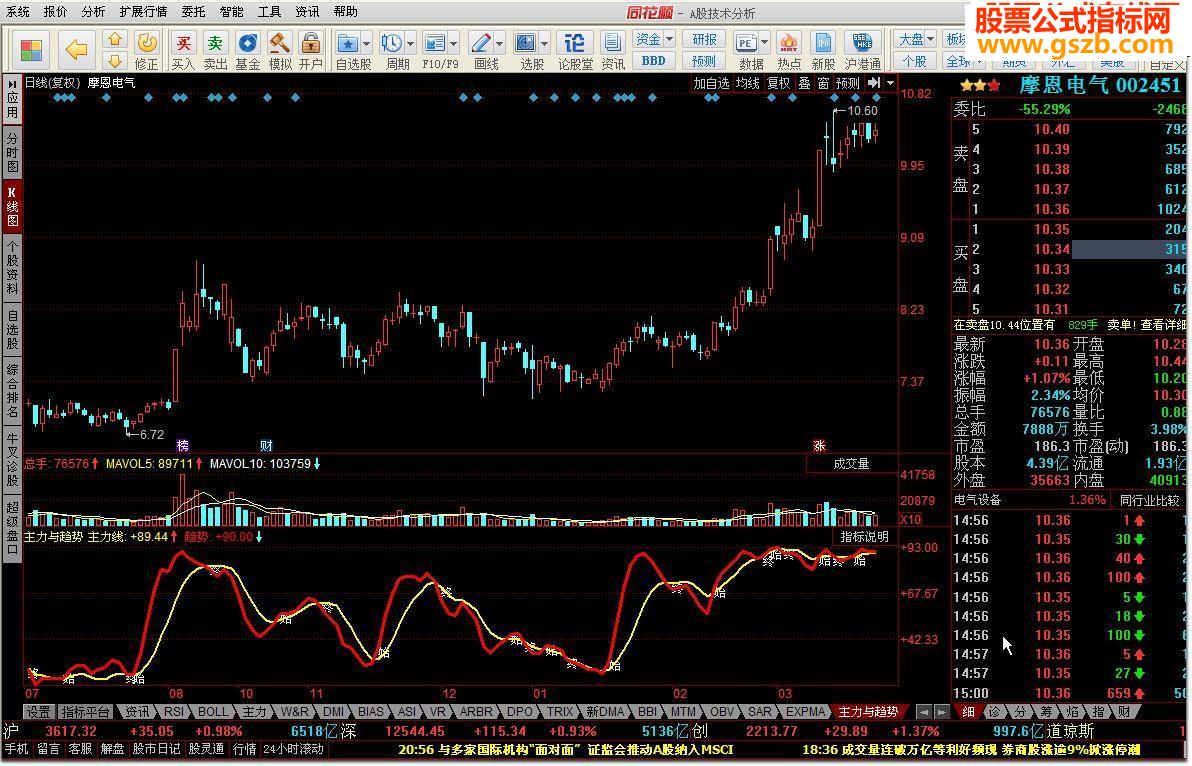Click 加自选 add to watchlist
The image size is (1192, 766).
[x=712, y=83]
